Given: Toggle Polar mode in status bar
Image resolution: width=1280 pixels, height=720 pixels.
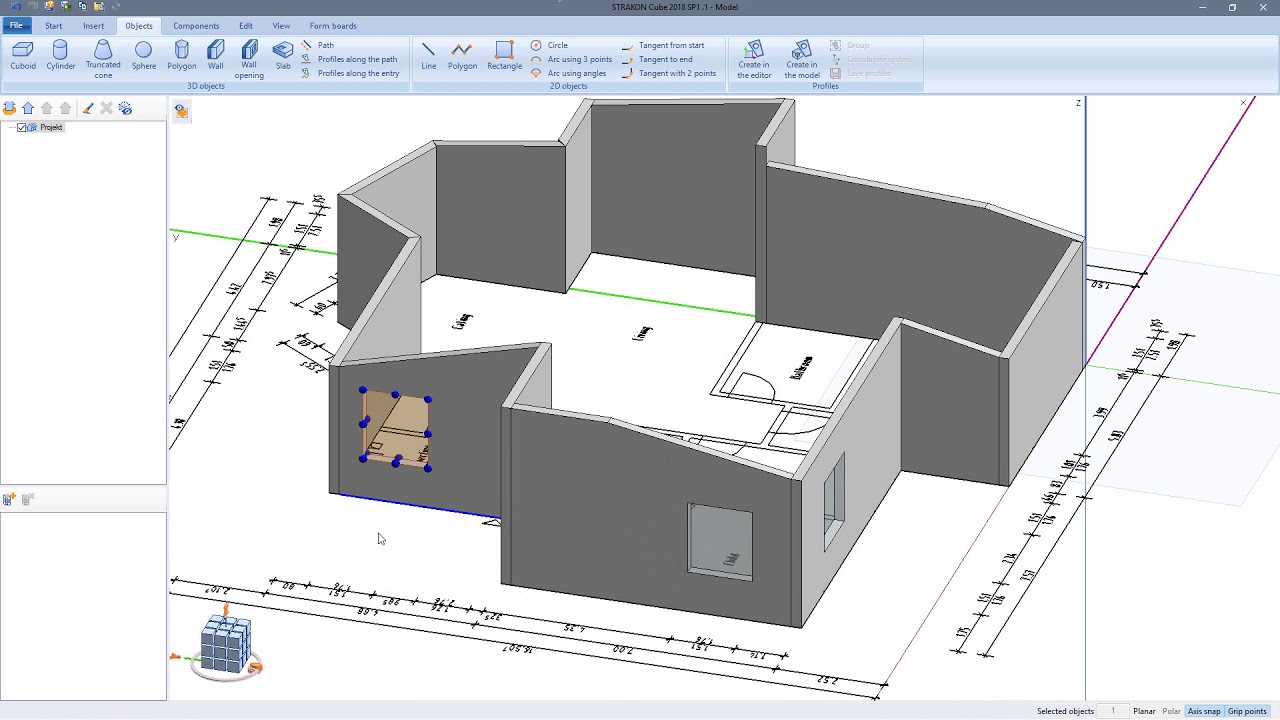Looking at the screenshot, I should [1171, 711].
